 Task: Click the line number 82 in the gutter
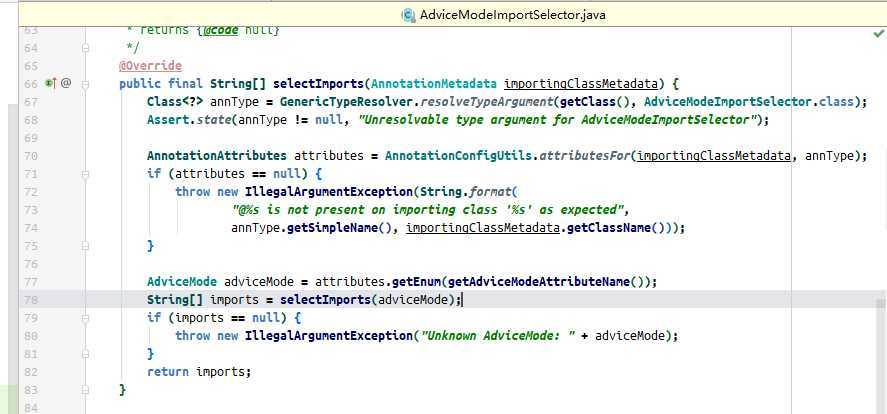[31, 372]
